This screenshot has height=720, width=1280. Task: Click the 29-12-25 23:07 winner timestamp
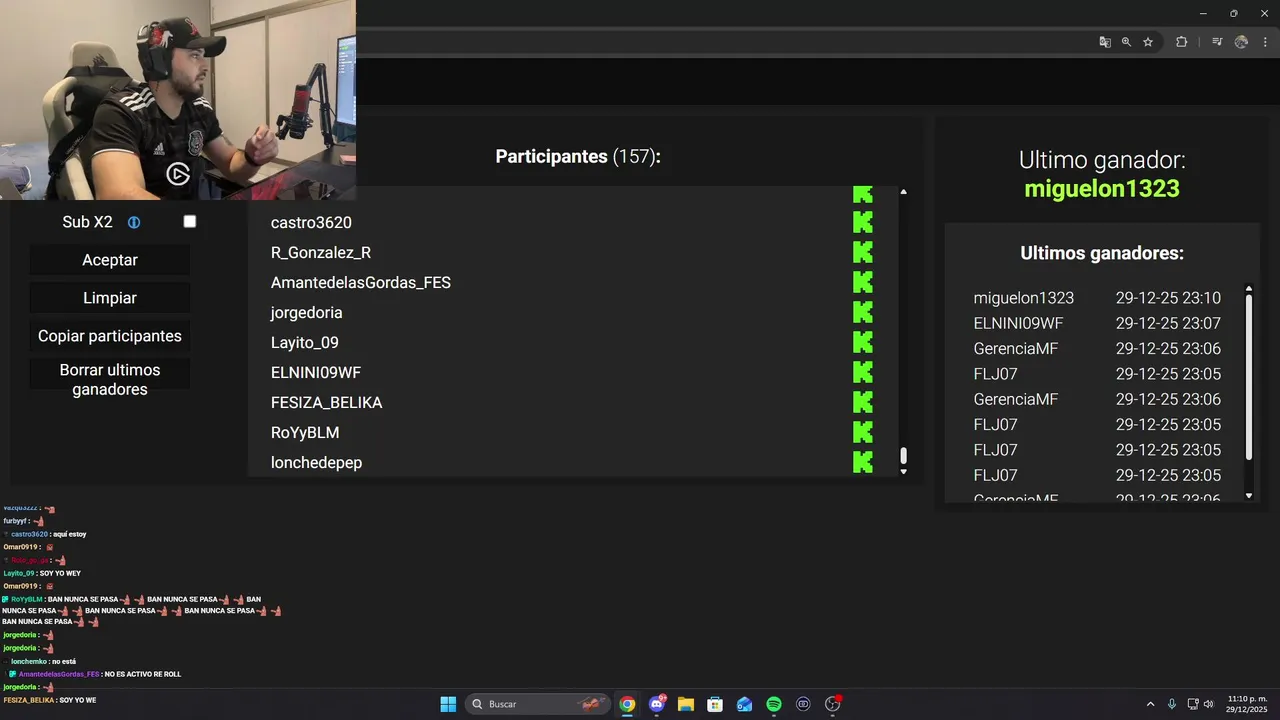tap(1168, 323)
